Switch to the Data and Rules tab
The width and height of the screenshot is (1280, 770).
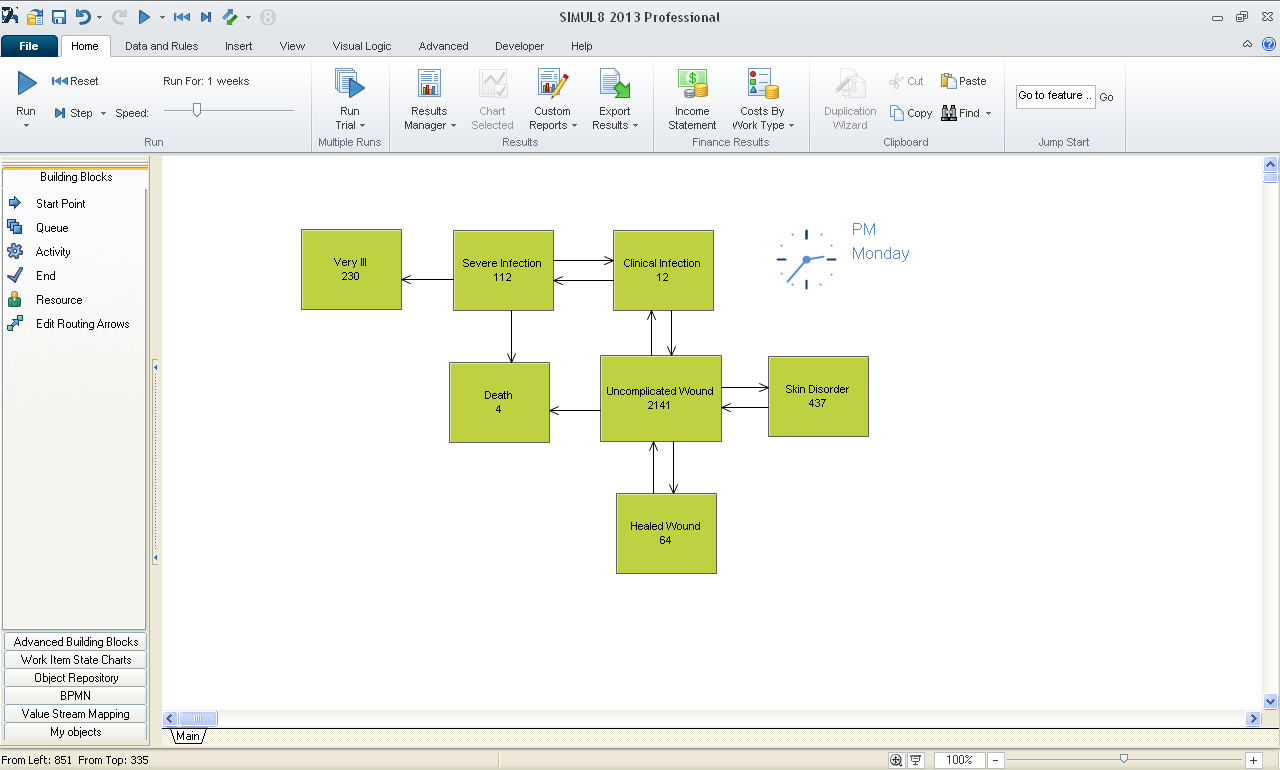(x=161, y=46)
